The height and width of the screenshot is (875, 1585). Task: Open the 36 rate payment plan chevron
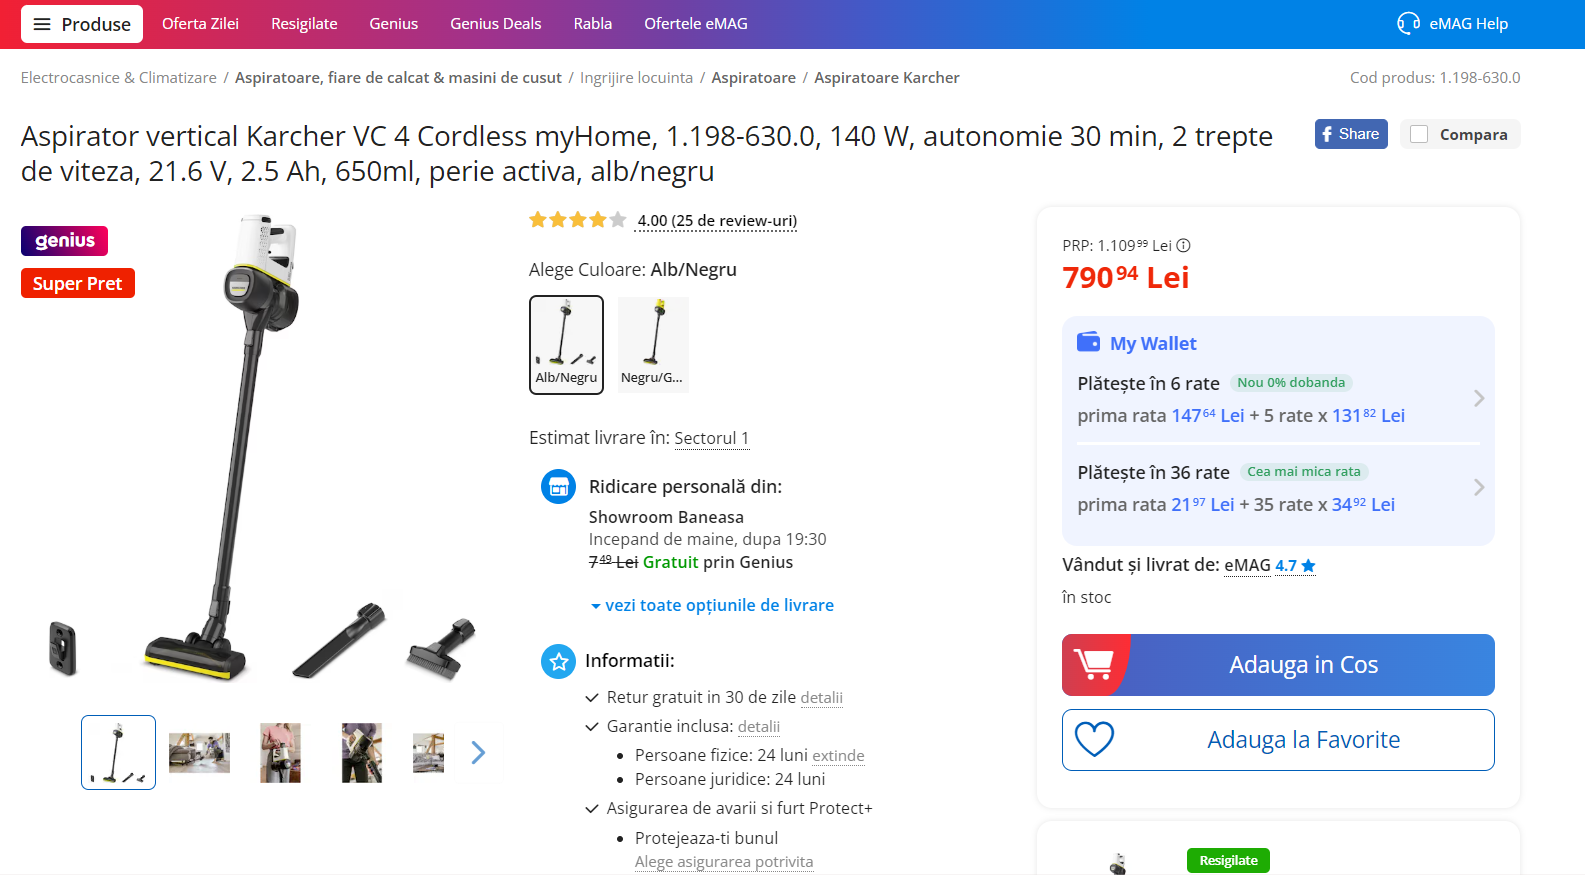tap(1479, 487)
